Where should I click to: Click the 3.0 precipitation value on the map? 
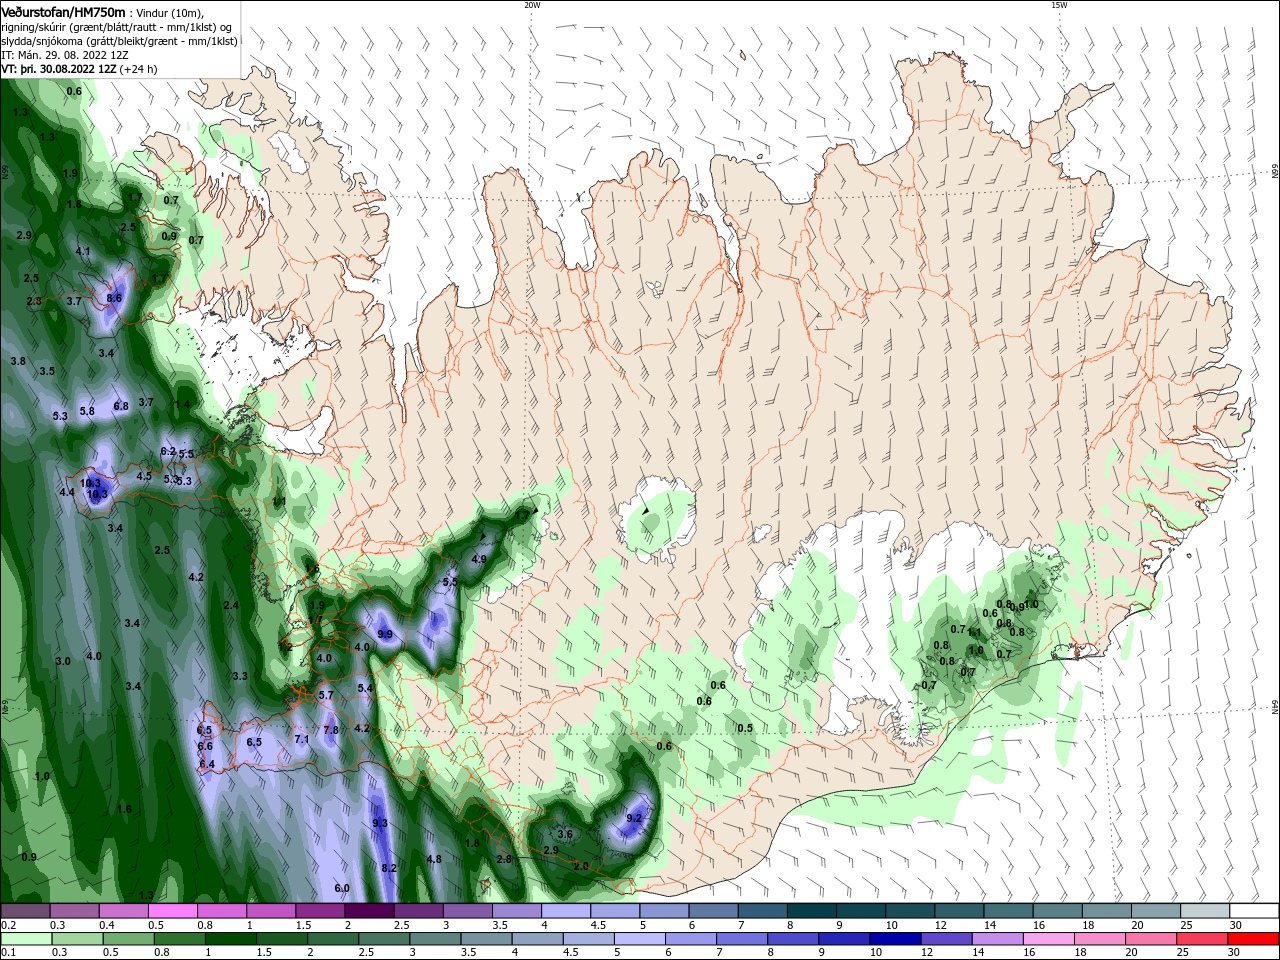[63, 661]
